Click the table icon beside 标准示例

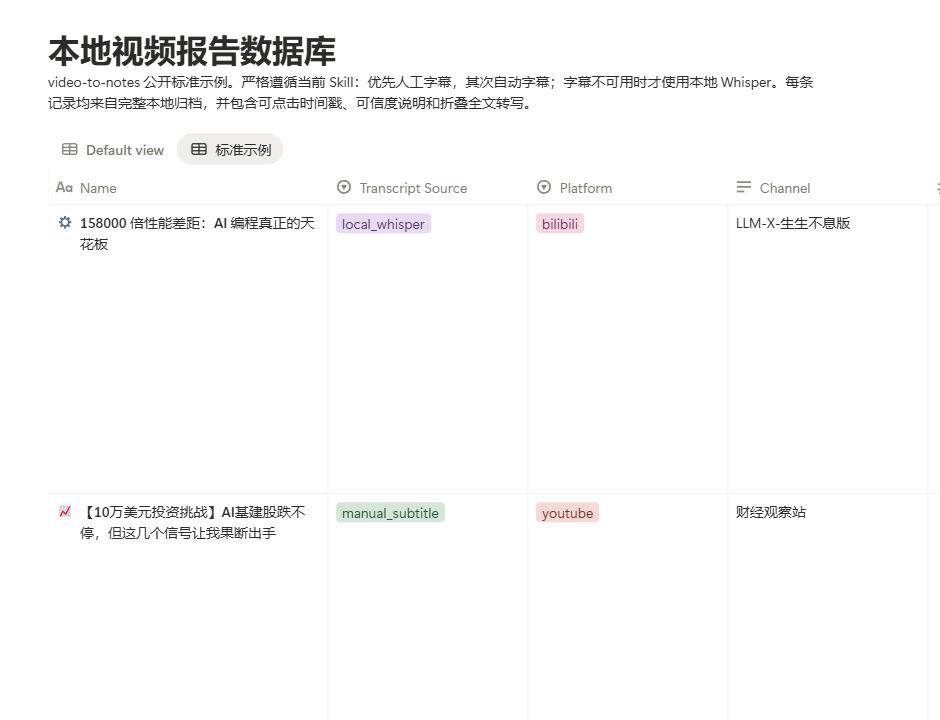(x=198, y=149)
